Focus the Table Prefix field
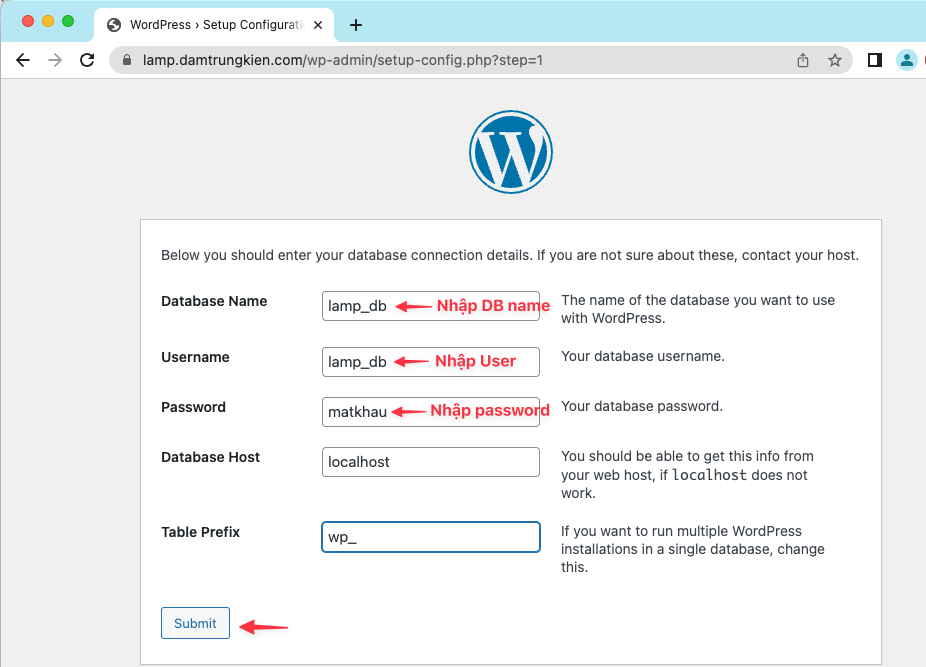 click(431, 537)
